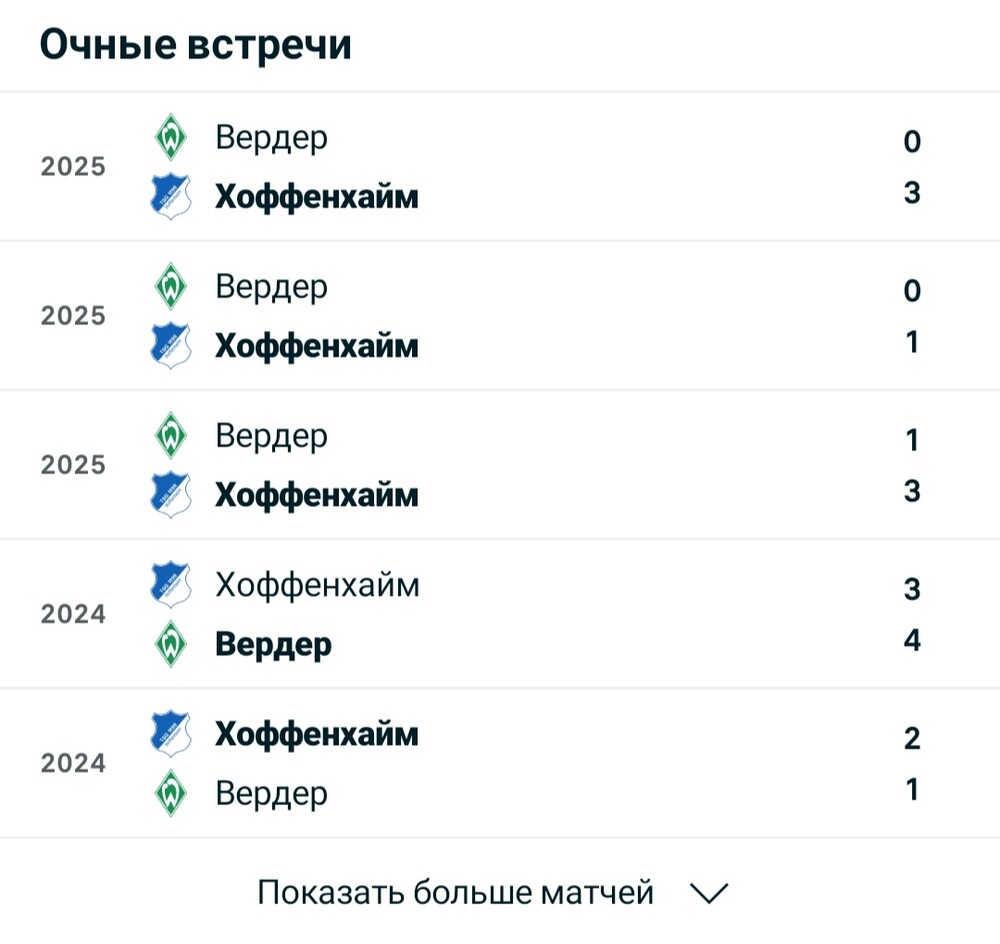The width and height of the screenshot is (1000, 944).
Task: Click the 2024 year label of last match
Action: (x=73, y=764)
